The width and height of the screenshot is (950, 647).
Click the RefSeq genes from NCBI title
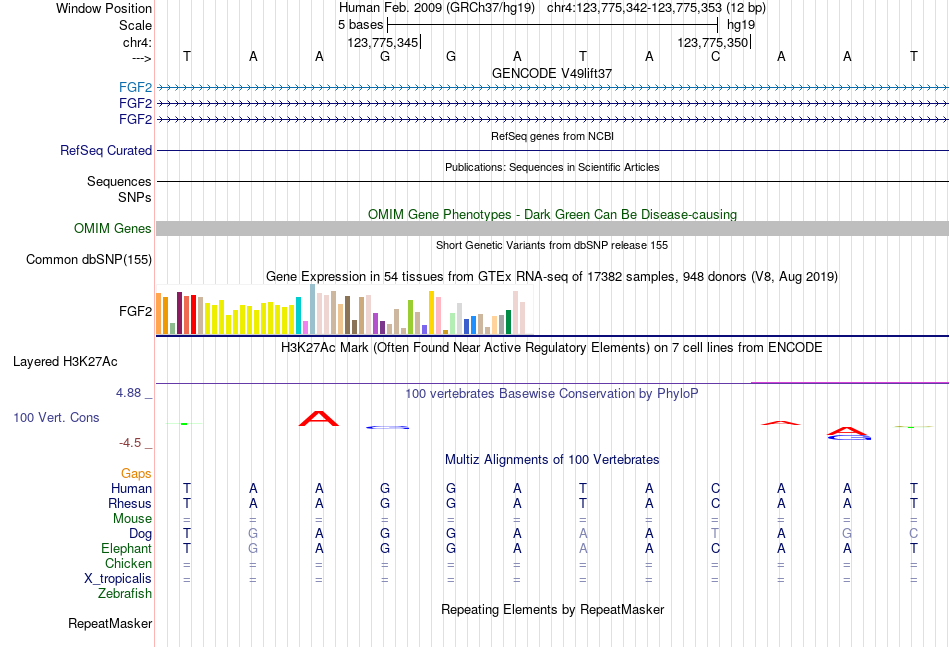(552, 136)
